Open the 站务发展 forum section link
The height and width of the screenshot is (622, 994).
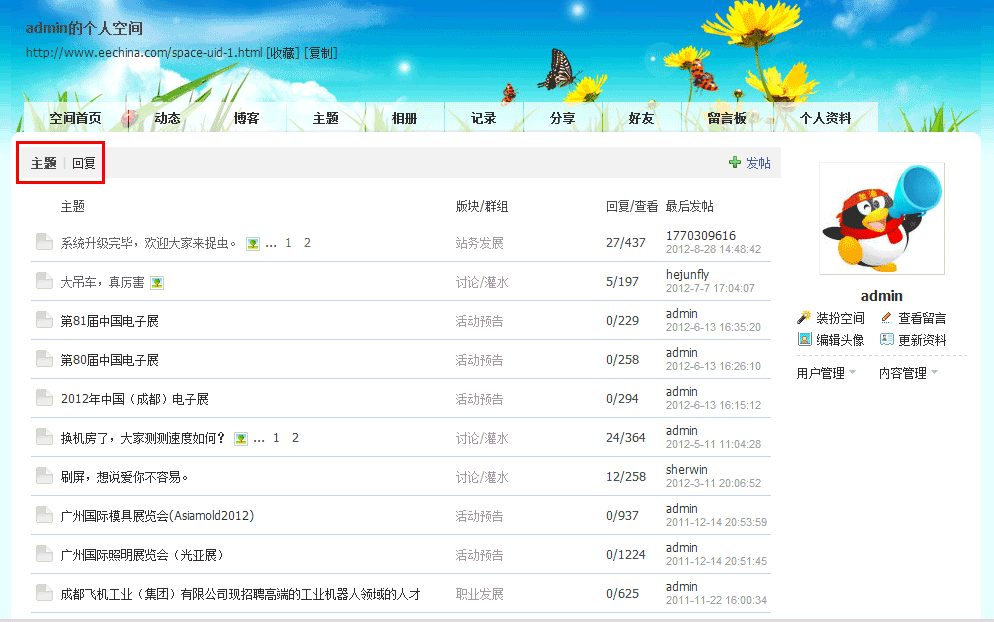480,243
